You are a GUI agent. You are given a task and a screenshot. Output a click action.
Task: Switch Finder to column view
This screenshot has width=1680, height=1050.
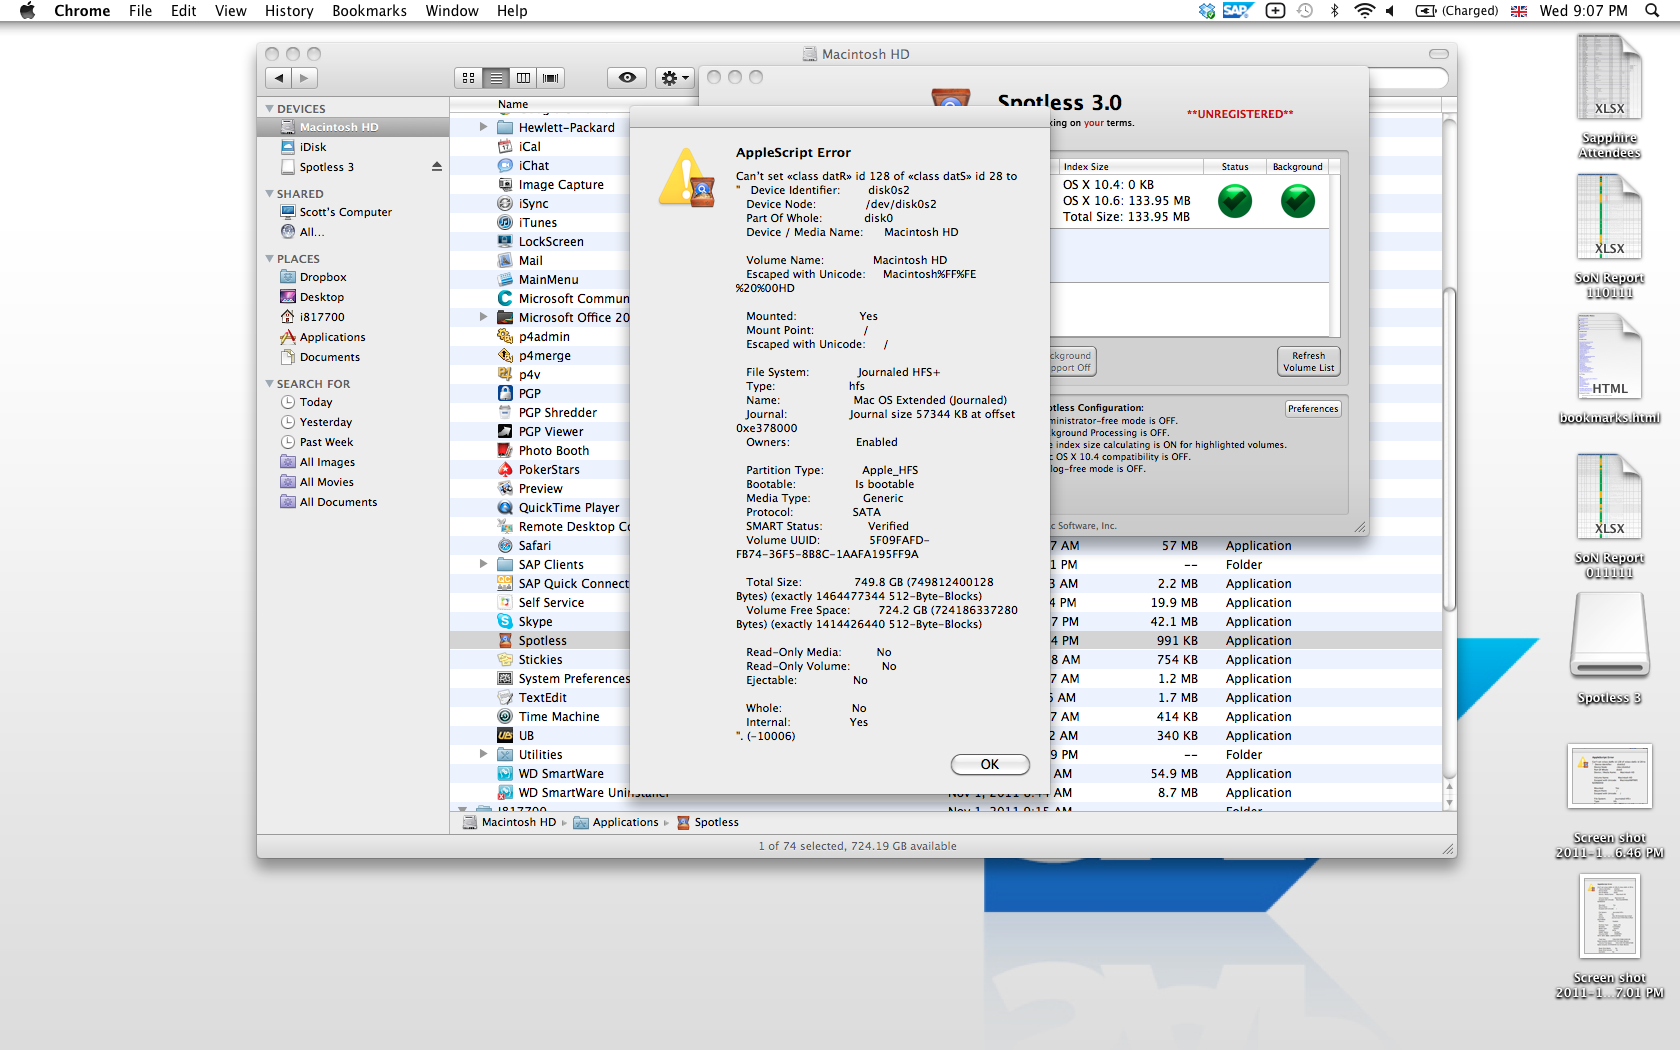[x=523, y=78]
